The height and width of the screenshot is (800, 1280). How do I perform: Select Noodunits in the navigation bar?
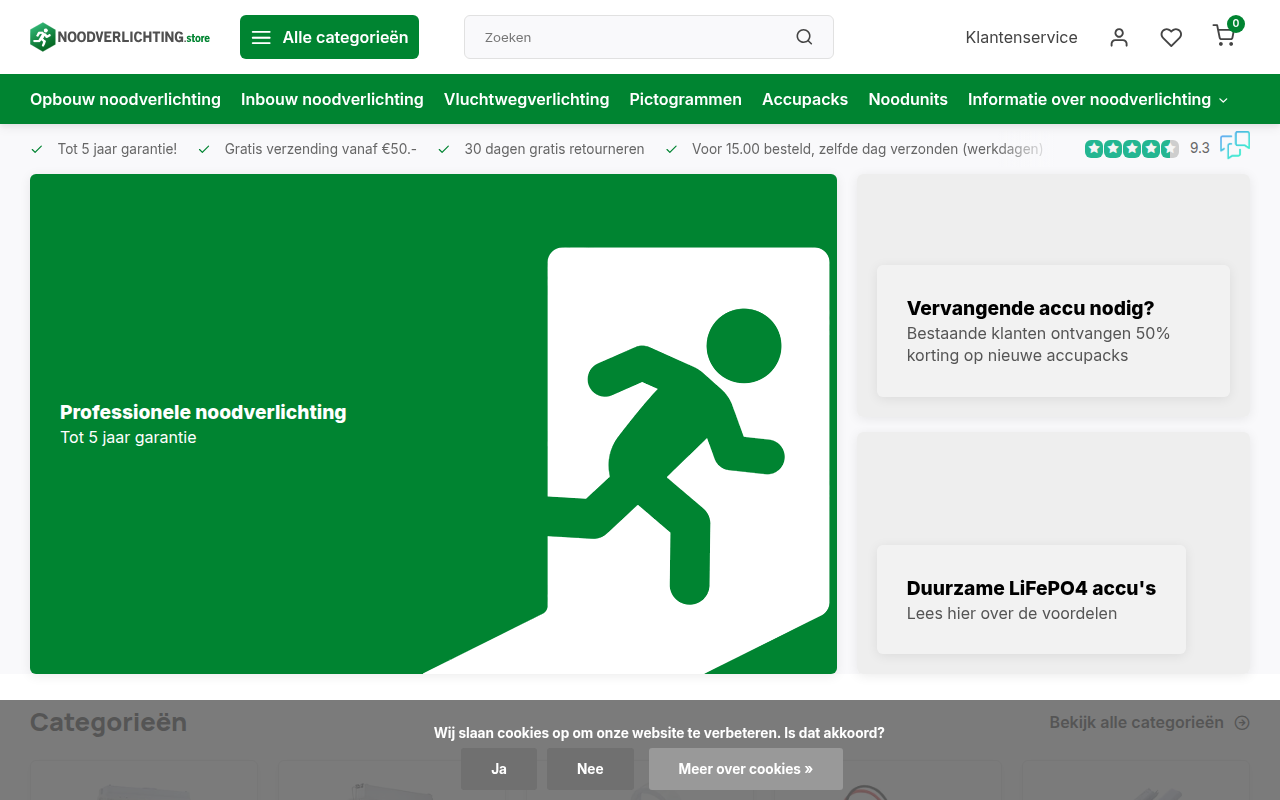coord(908,99)
